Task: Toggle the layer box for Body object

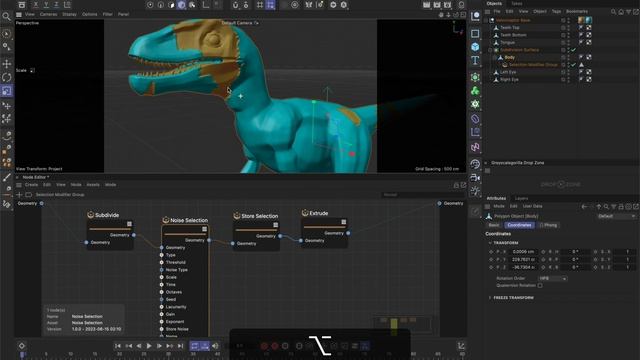Action: [x=563, y=57]
